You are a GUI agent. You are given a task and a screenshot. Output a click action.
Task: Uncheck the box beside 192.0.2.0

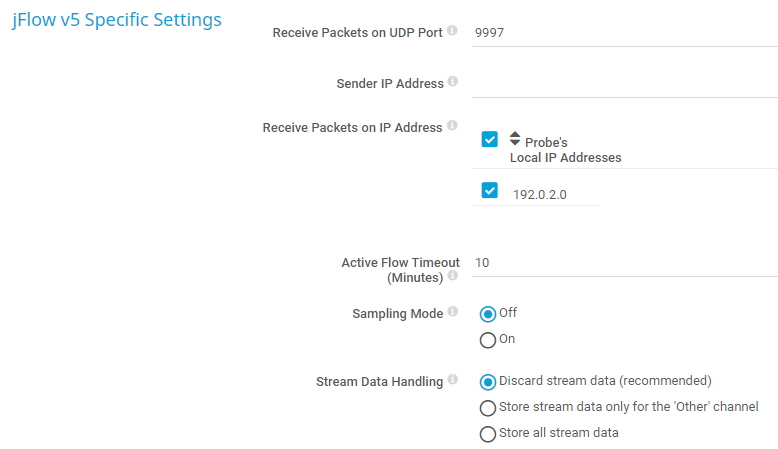[x=489, y=191]
